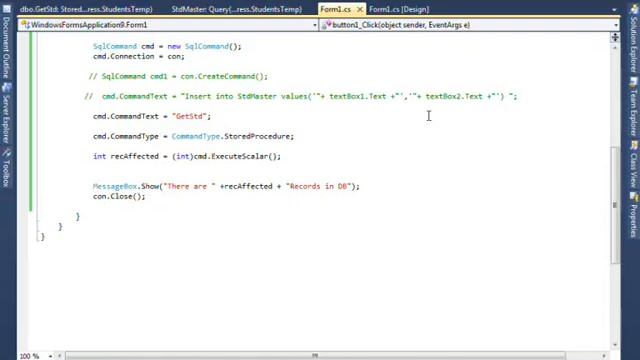The width and height of the screenshot is (640, 360).
Task: Expand the button1_Click member dropdown
Action: pyautogui.click(x=616, y=25)
